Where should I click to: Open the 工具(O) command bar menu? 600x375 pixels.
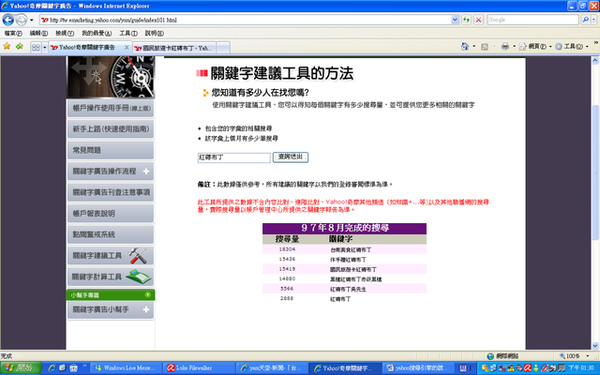572,46
